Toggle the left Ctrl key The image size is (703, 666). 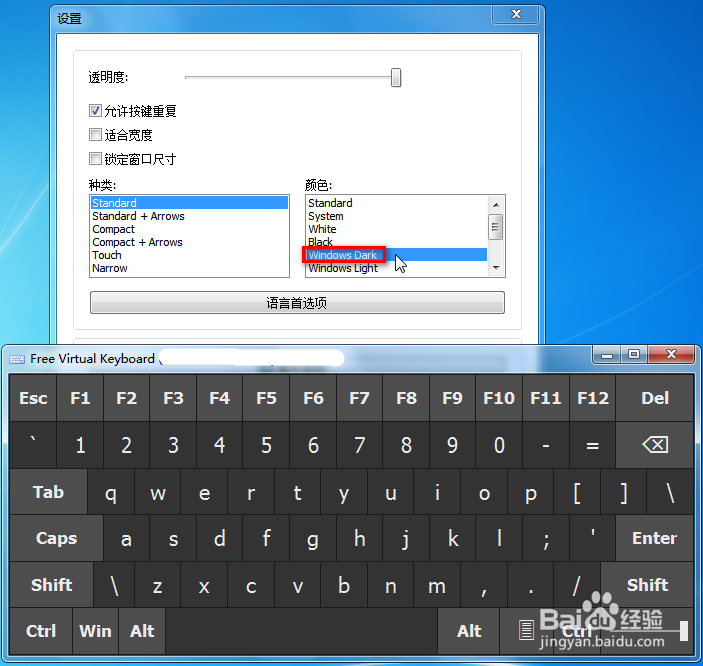coord(41,631)
